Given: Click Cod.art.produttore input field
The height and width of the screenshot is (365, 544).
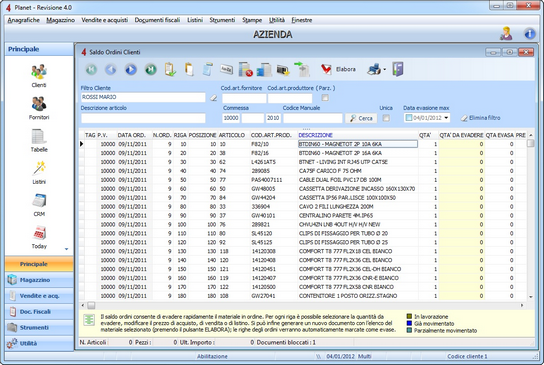Looking at the screenshot, I should click(x=290, y=98).
